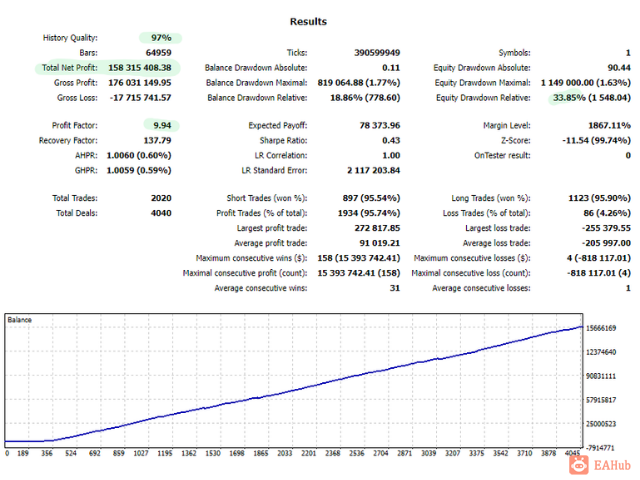Click the -7914771 y-axis label
The image size is (640, 480).
tap(600, 448)
